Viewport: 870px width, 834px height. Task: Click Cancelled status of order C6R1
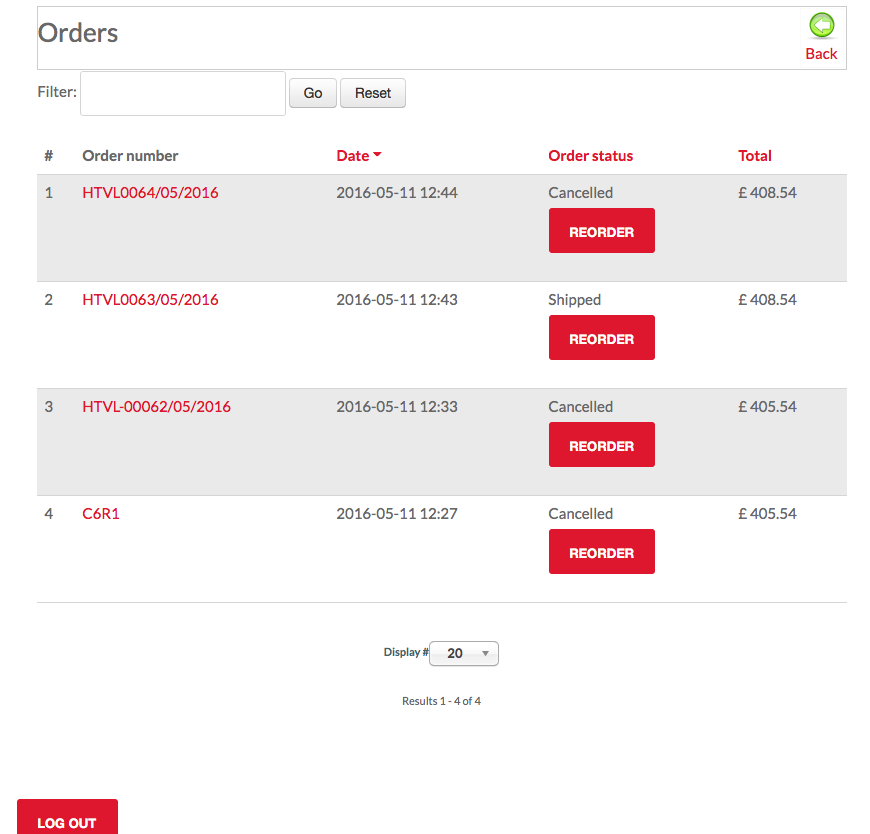[x=580, y=514]
